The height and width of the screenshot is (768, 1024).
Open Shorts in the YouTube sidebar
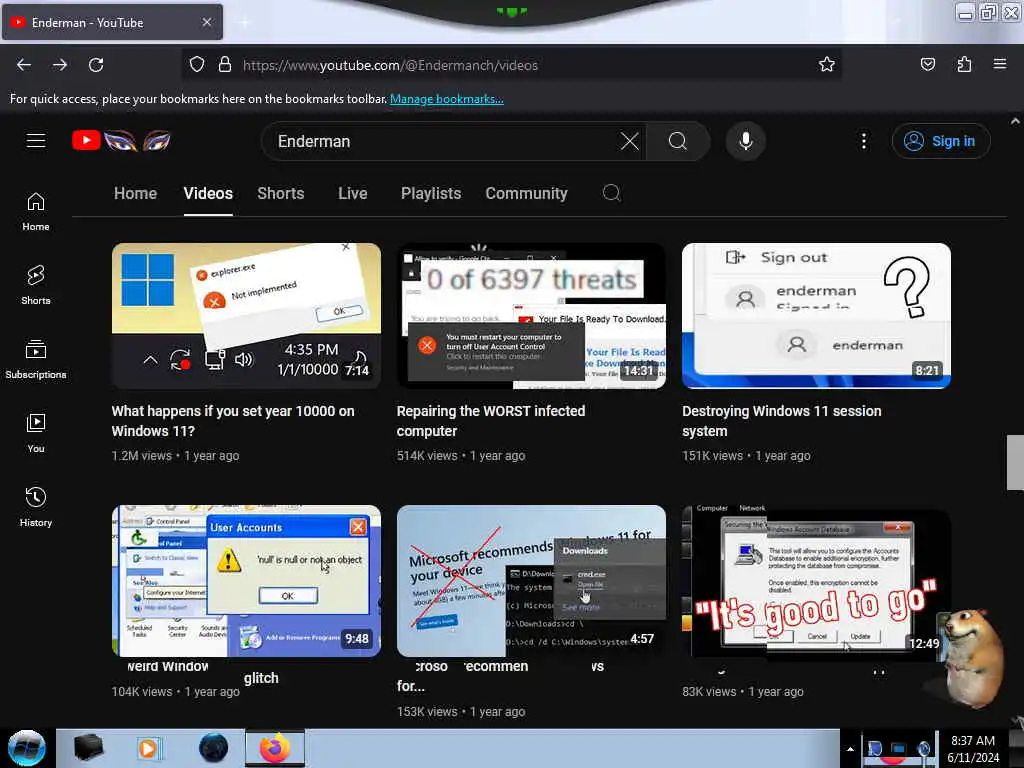[x=36, y=285]
